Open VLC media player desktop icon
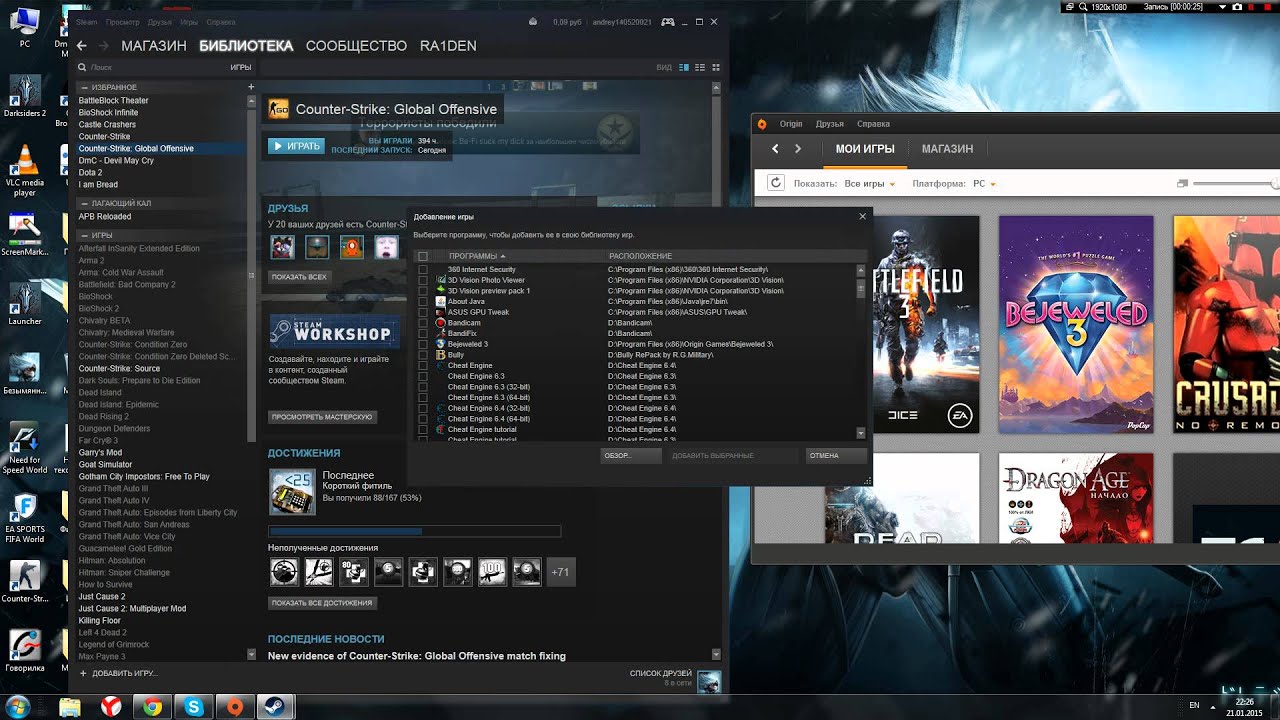Screen dimensions: 1280x720 (25, 160)
